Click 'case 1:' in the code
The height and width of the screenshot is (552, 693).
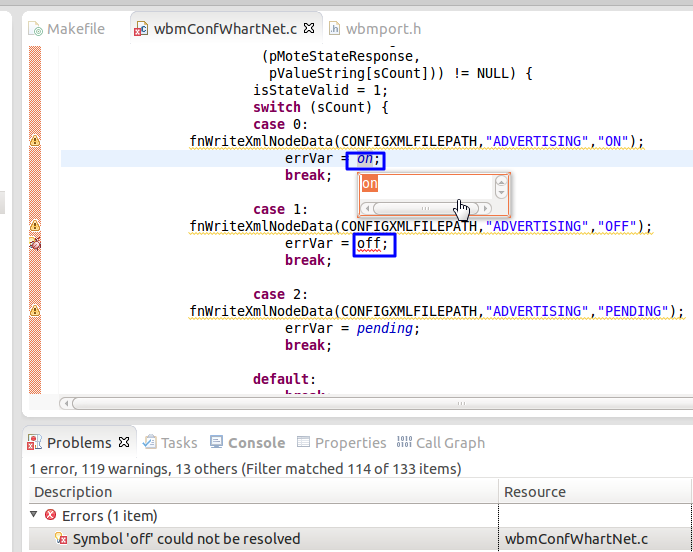pyautogui.click(x=280, y=209)
